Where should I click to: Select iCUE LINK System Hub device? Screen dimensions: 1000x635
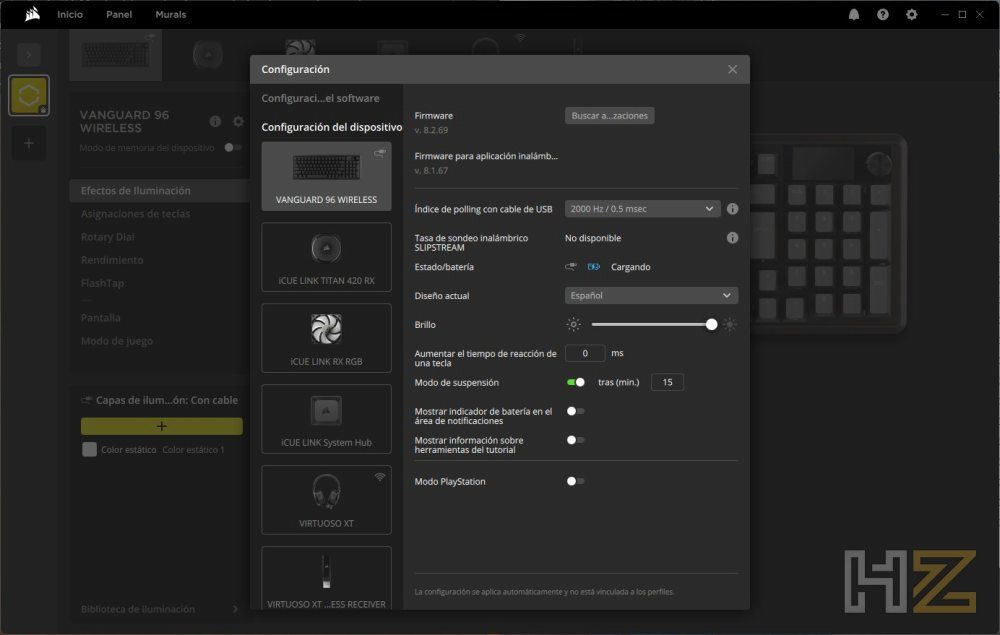[327, 419]
